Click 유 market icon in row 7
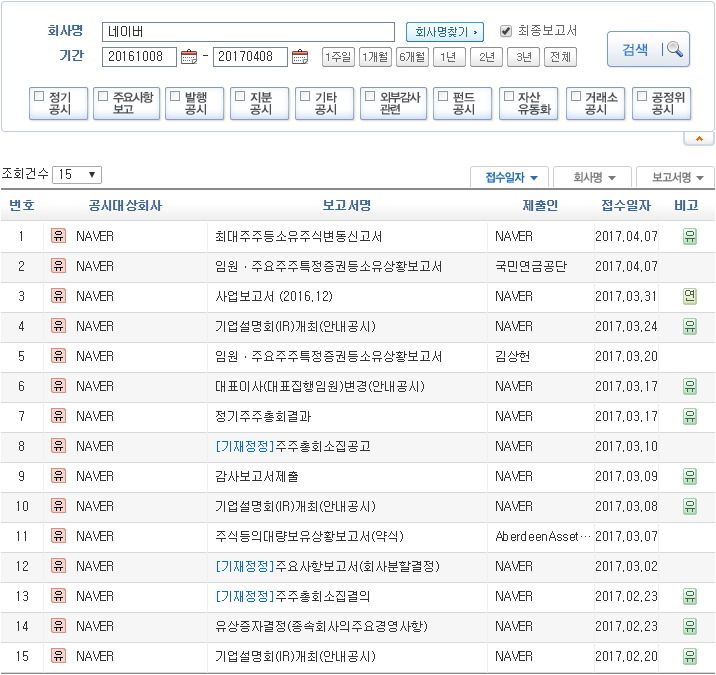Screen dimensions: 716x675 pos(58,416)
